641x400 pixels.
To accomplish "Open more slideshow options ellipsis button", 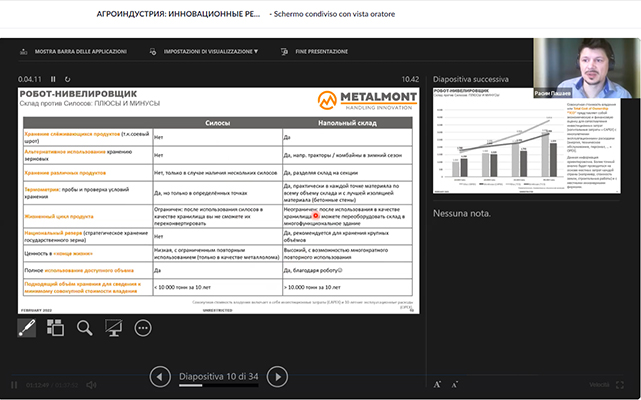I will (x=143, y=327).
